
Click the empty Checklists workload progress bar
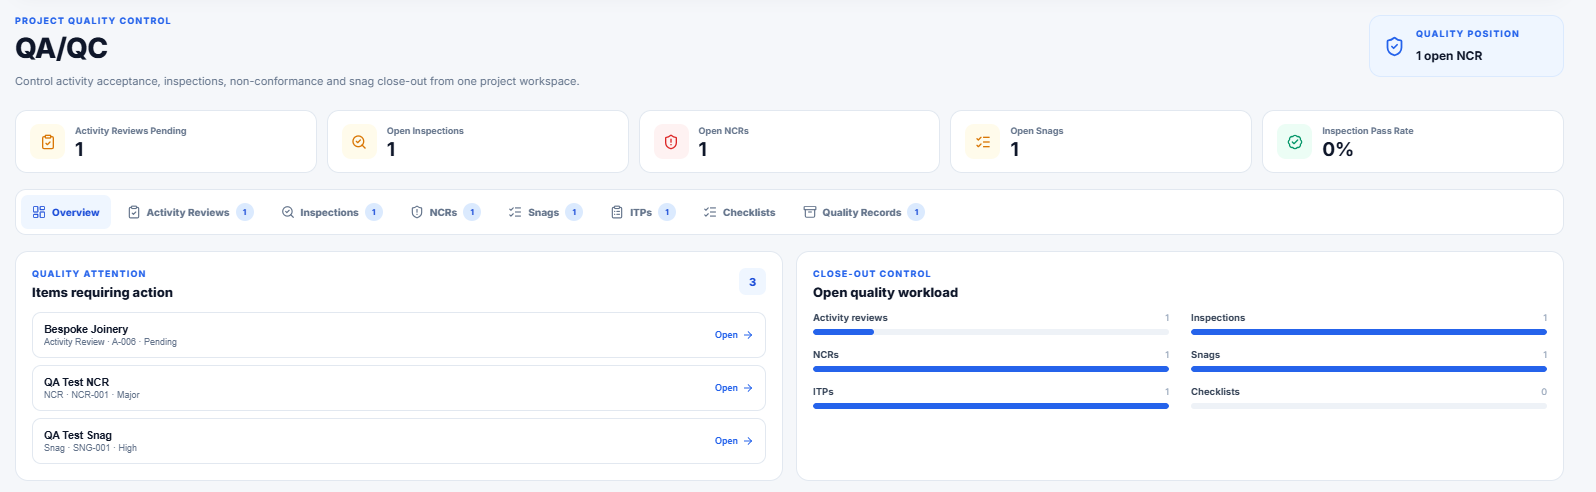[1369, 406]
